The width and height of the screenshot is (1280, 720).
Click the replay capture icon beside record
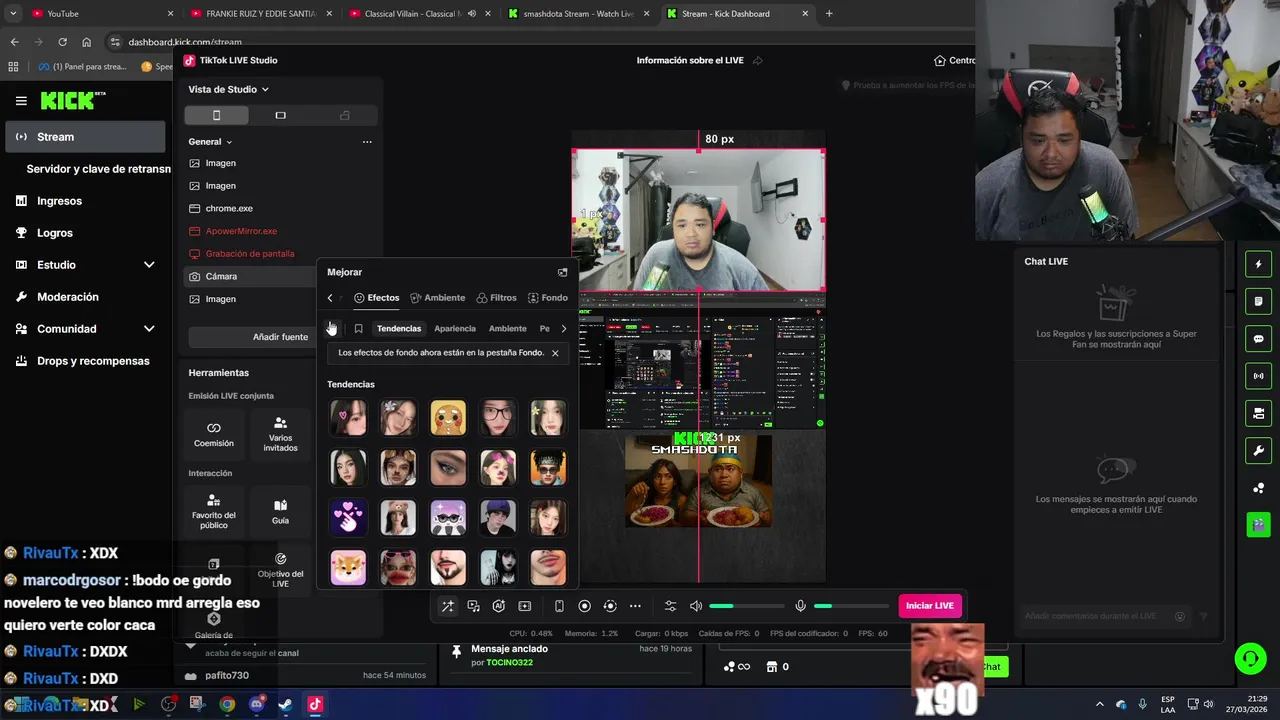coord(610,606)
